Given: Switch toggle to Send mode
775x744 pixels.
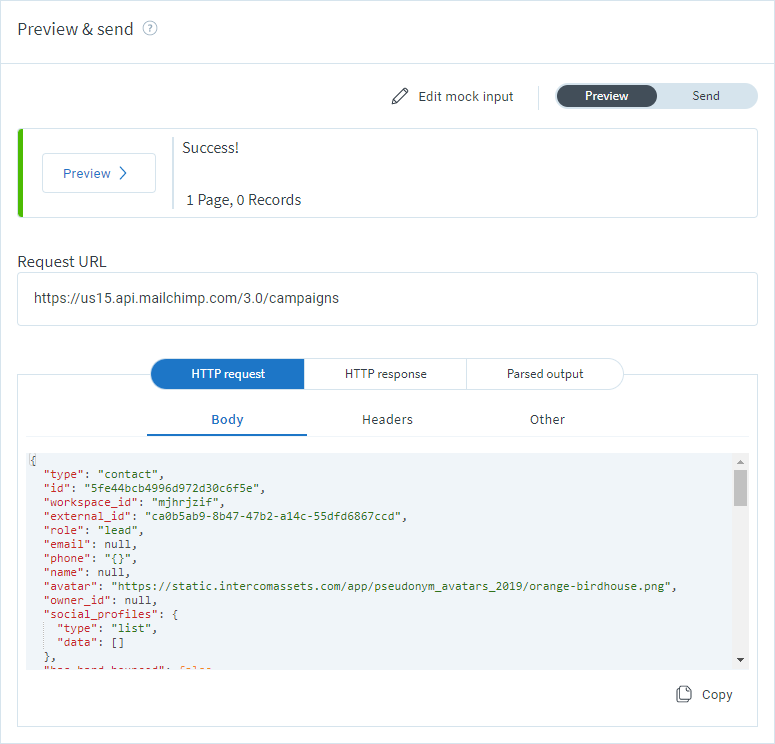Looking at the screenshot, I should 705,96.
